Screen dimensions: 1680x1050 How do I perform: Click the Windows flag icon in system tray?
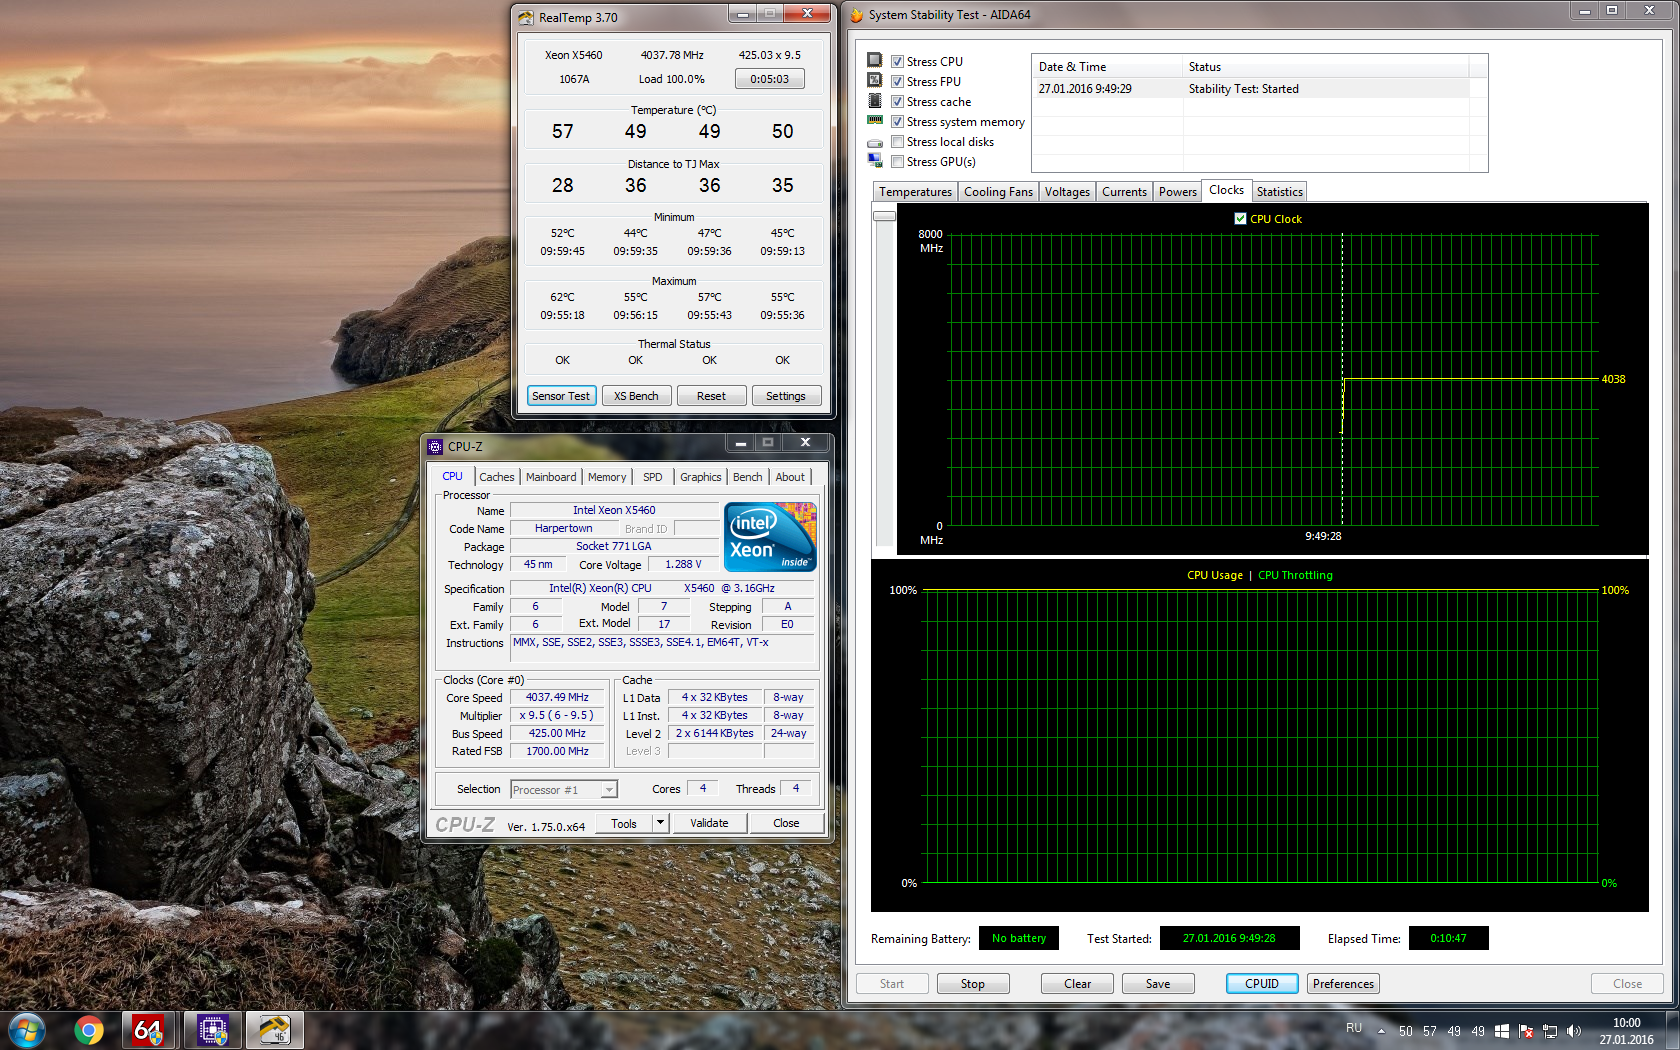pos(1502,1031)
